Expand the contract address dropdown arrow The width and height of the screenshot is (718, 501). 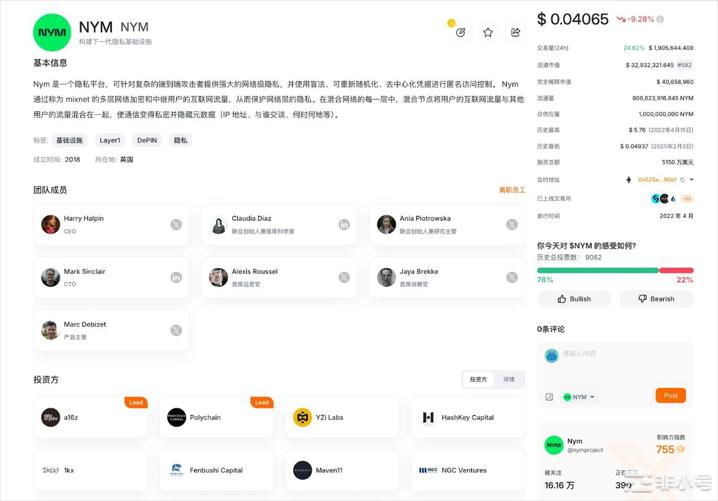pyautogui.click(x=691, y=180)
